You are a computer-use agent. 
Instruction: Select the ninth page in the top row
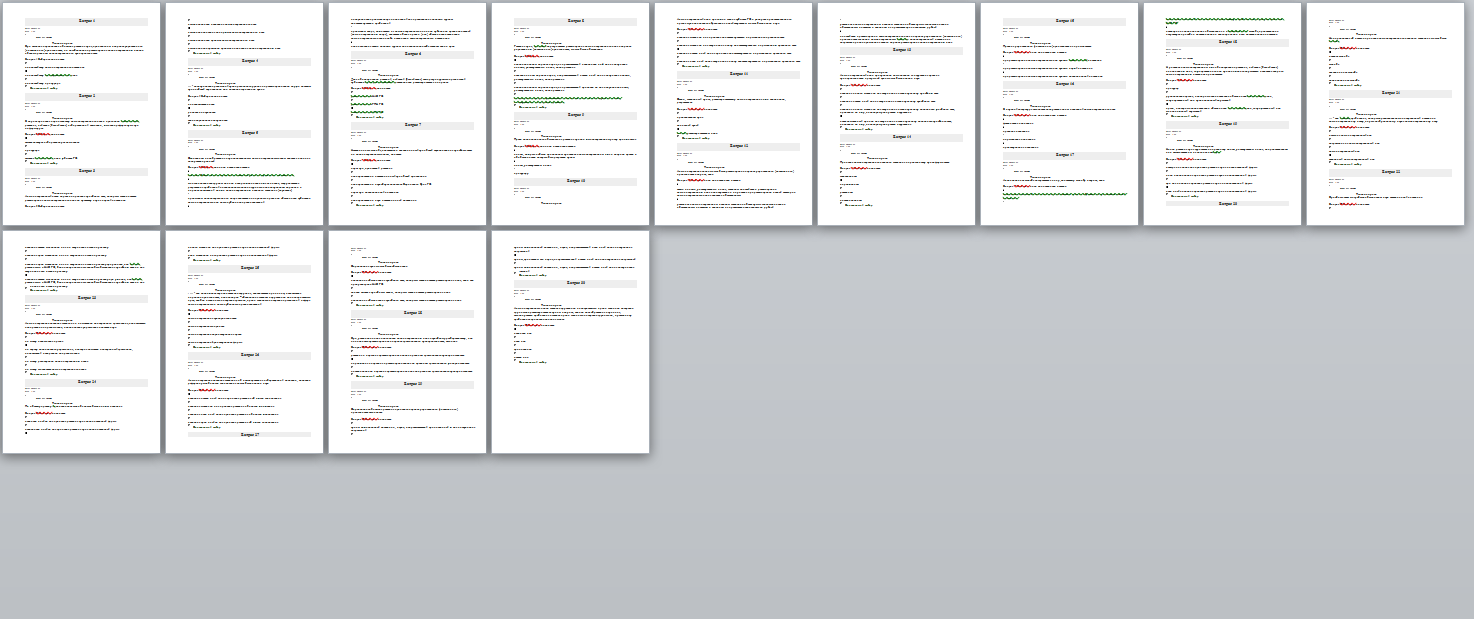click(1385, 114)
